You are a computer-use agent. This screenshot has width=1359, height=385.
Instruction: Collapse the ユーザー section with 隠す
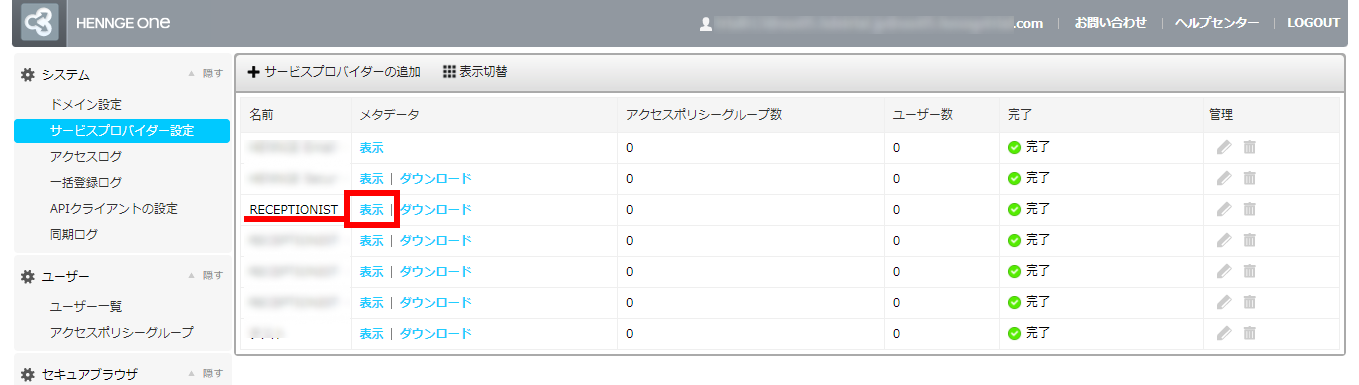pos(205,275)
